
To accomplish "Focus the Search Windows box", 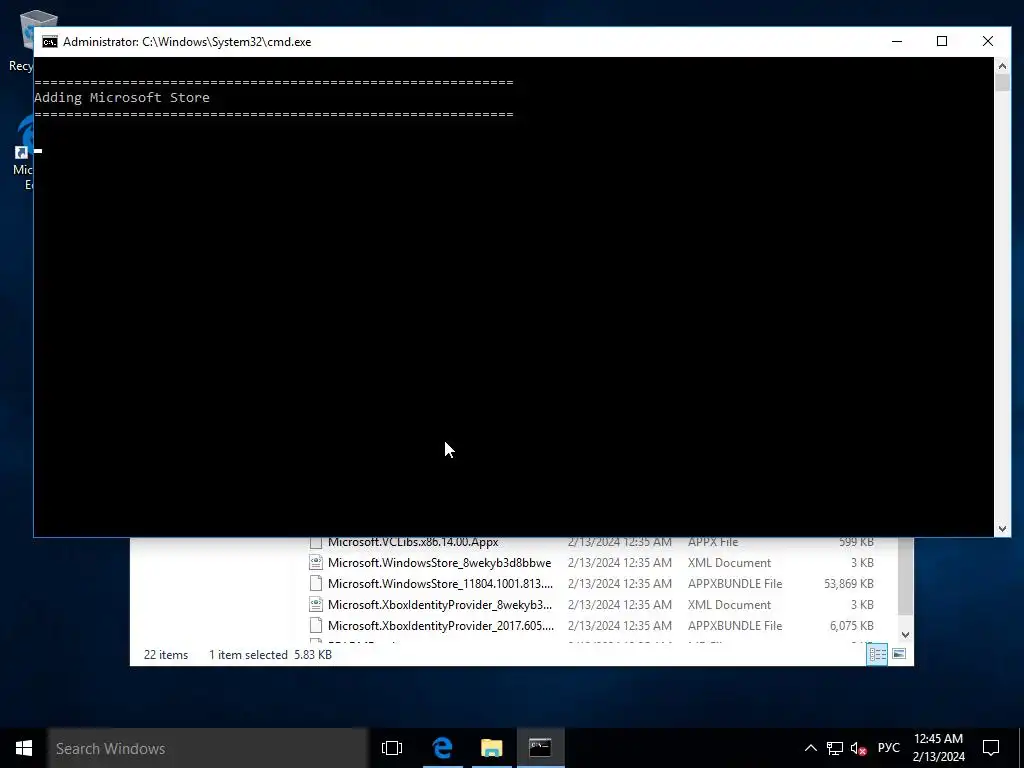I will click(x=208, y=748).
